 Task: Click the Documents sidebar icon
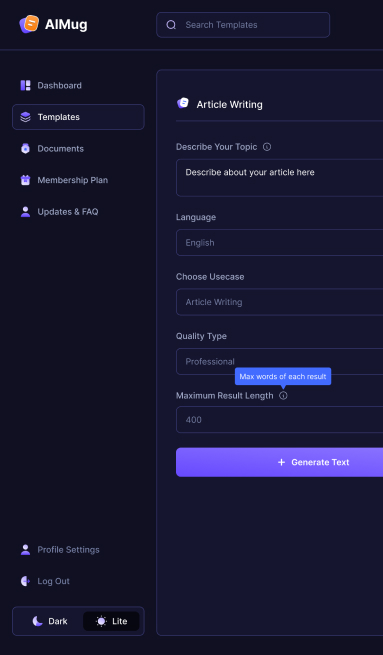[25, 149]
